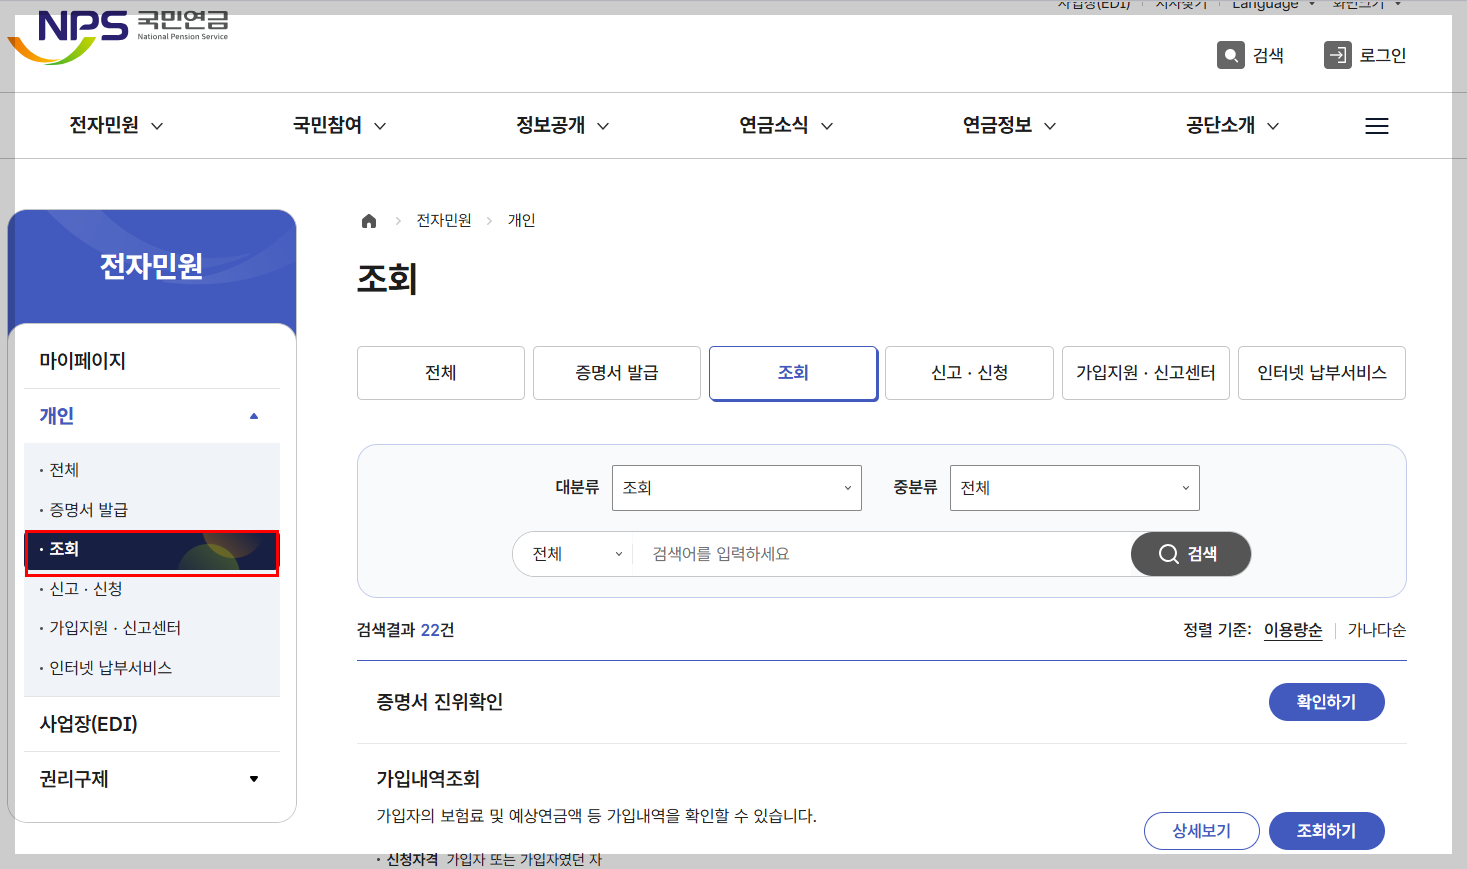Screen dimensions: 1467x869
Task: Open the 대분류 dropdown
Action: point(736,487)
